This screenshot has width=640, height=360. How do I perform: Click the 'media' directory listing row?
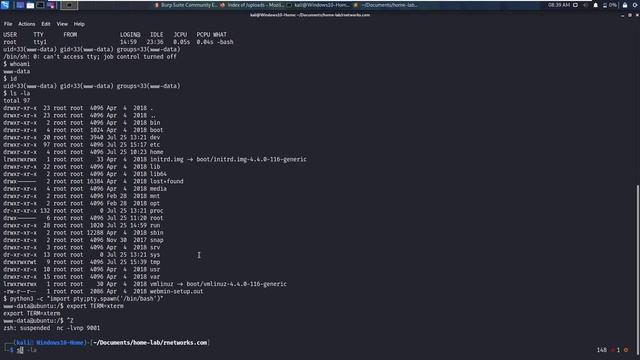pos(85,189)
